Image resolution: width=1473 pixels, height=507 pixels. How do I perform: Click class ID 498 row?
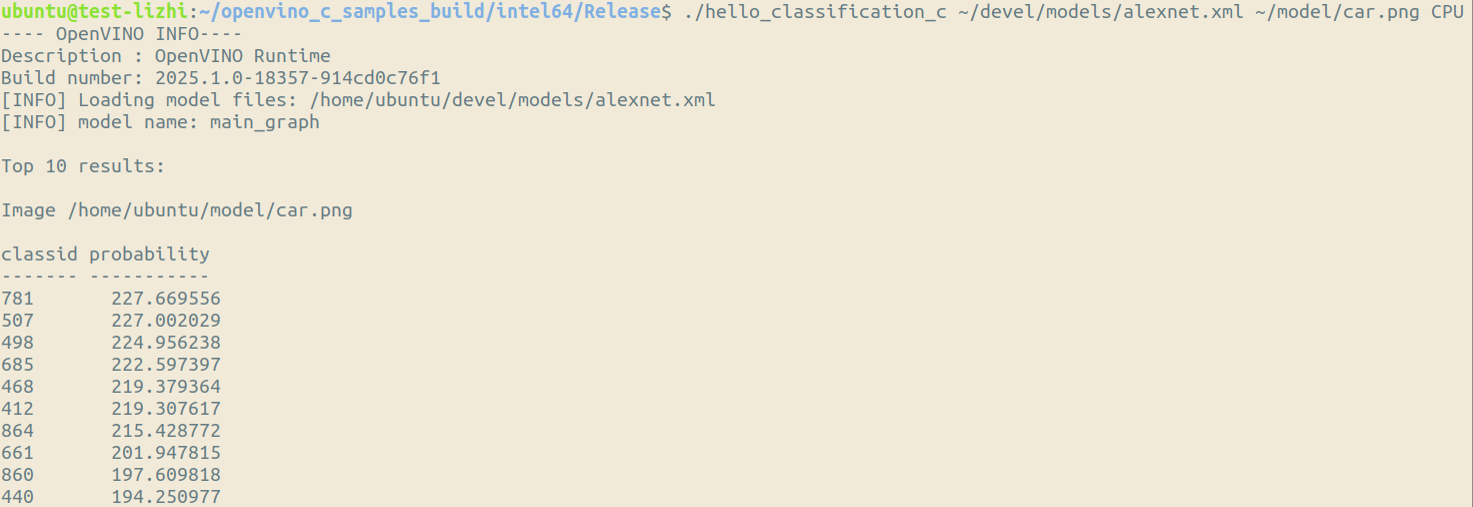click(x=17, y=343)
